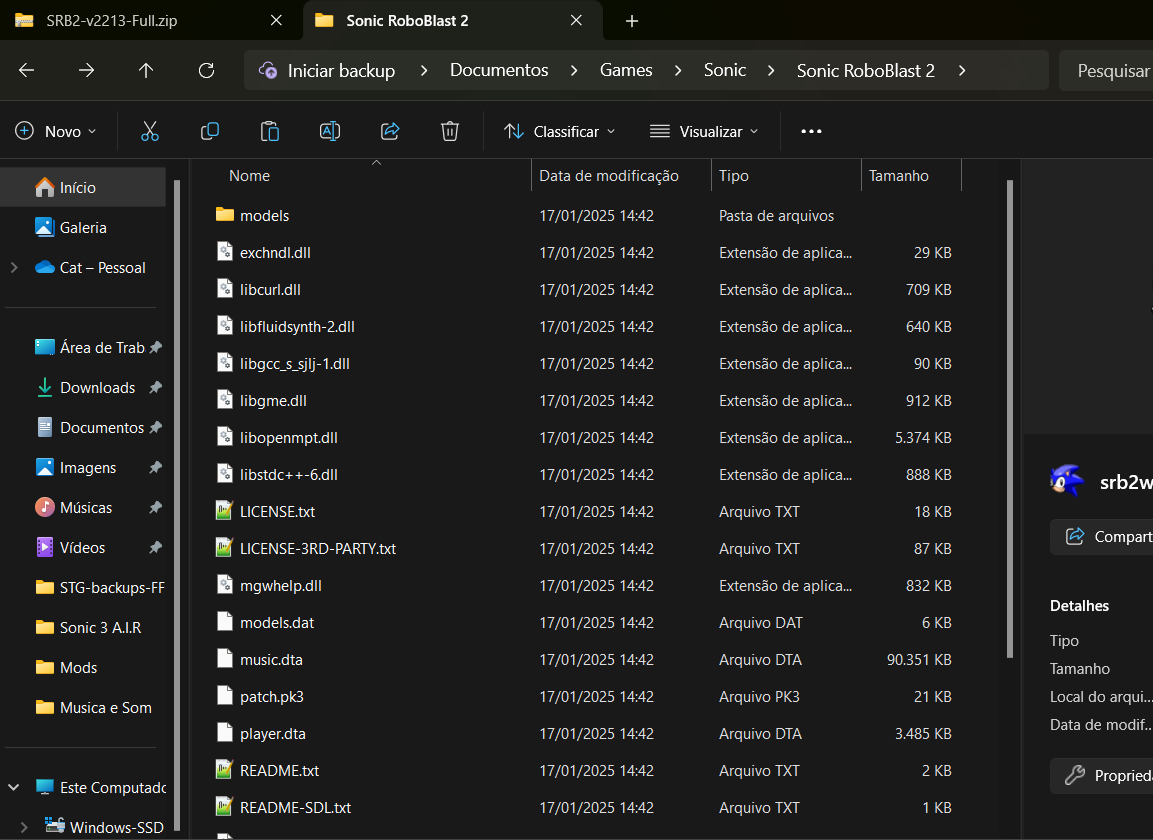Click pin icon next to Vídeos
Viewport: 1153px width, 840px height.
(x=156, y=547)
